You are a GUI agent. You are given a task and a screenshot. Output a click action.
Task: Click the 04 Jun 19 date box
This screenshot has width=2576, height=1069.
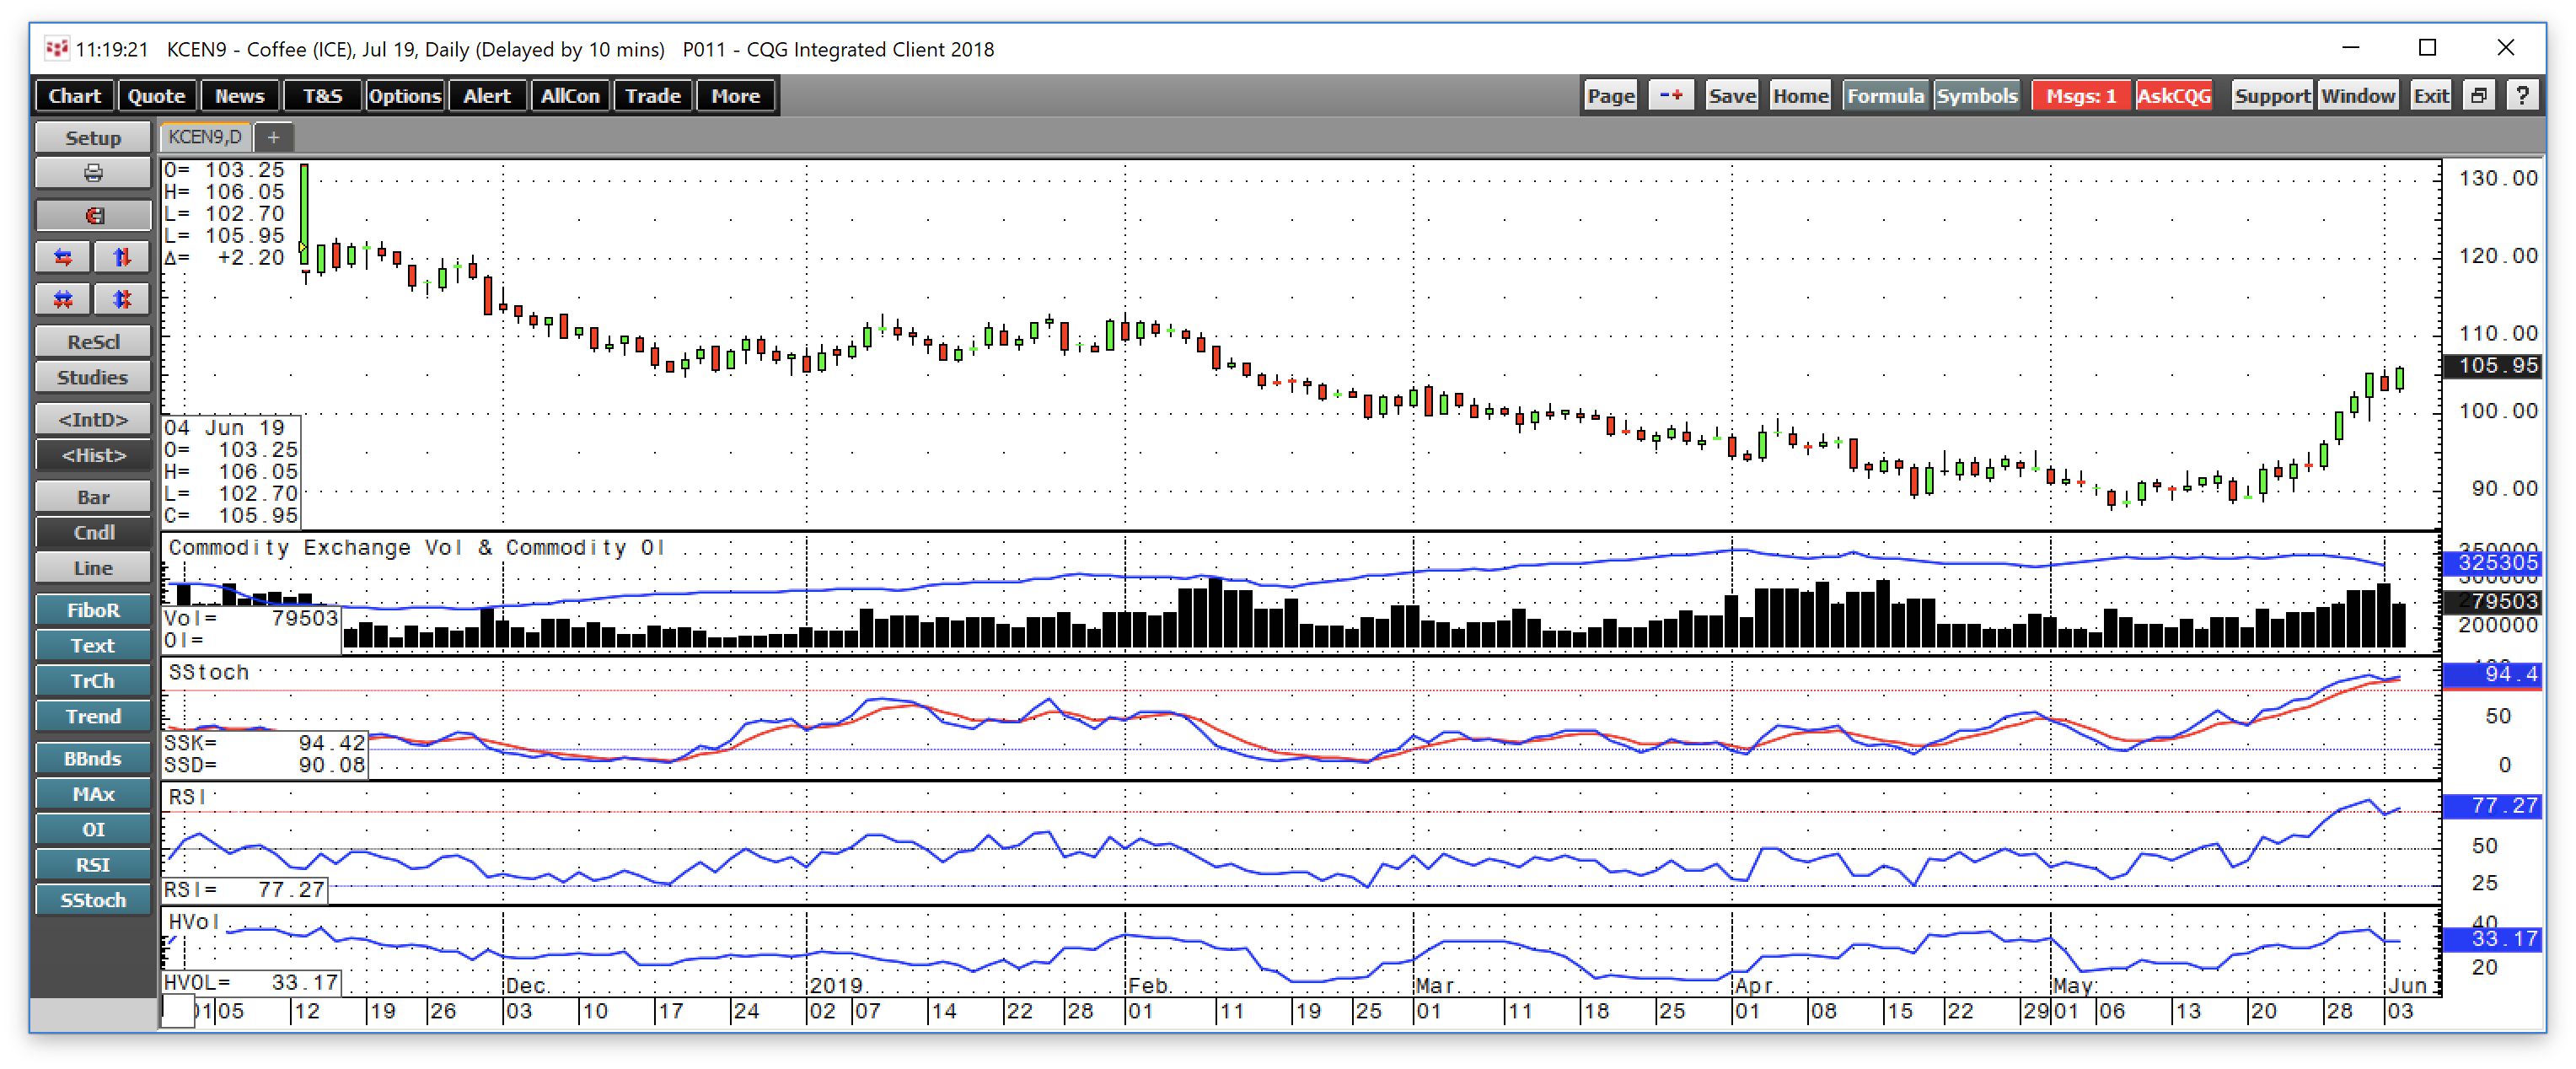pos(231,472)
